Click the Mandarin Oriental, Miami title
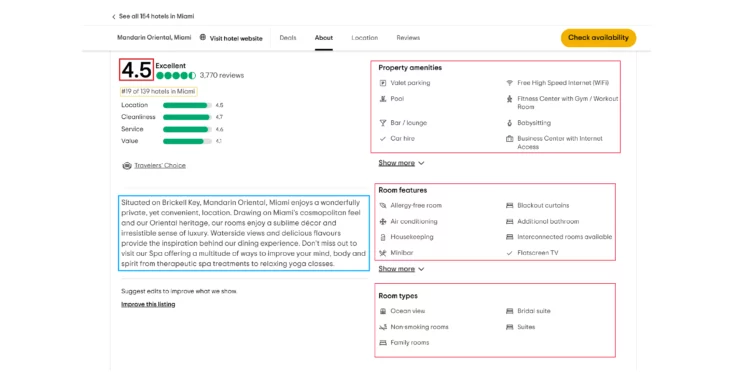Viewport: 744px width, 378px height. [154, 37]
